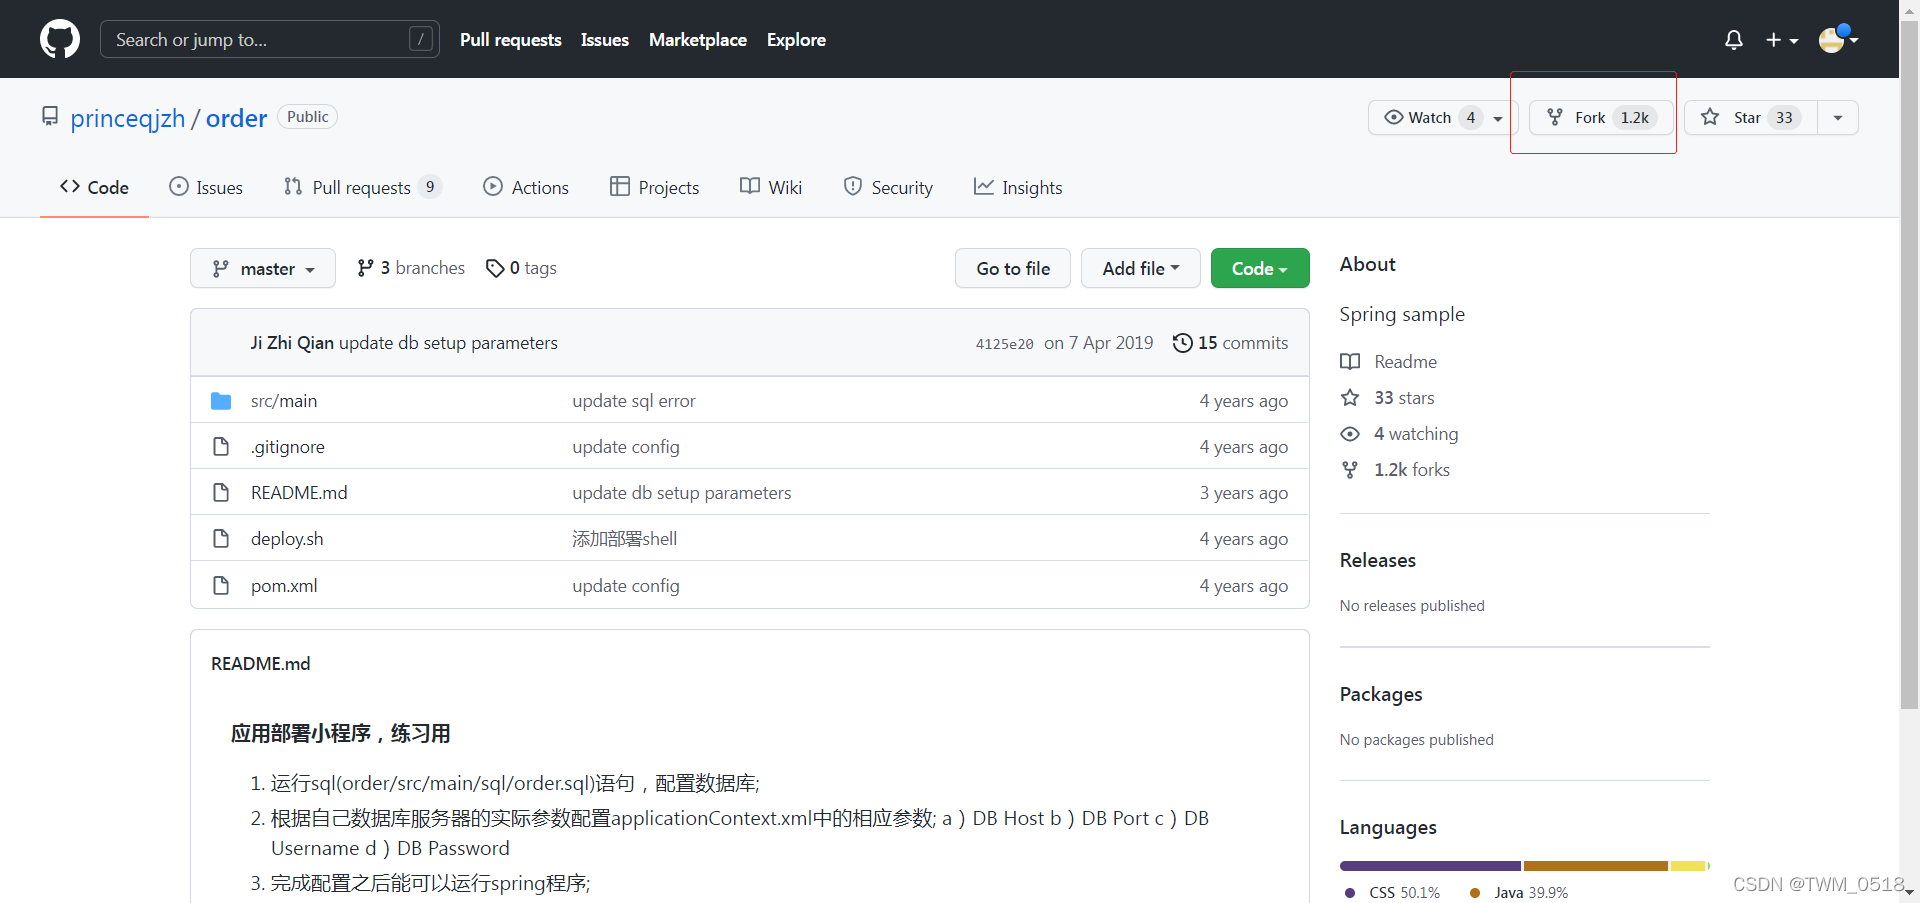The image size is (1920, 903).
Task: Click the fork icon in the Fork button
Action: tap(1555, 117)
